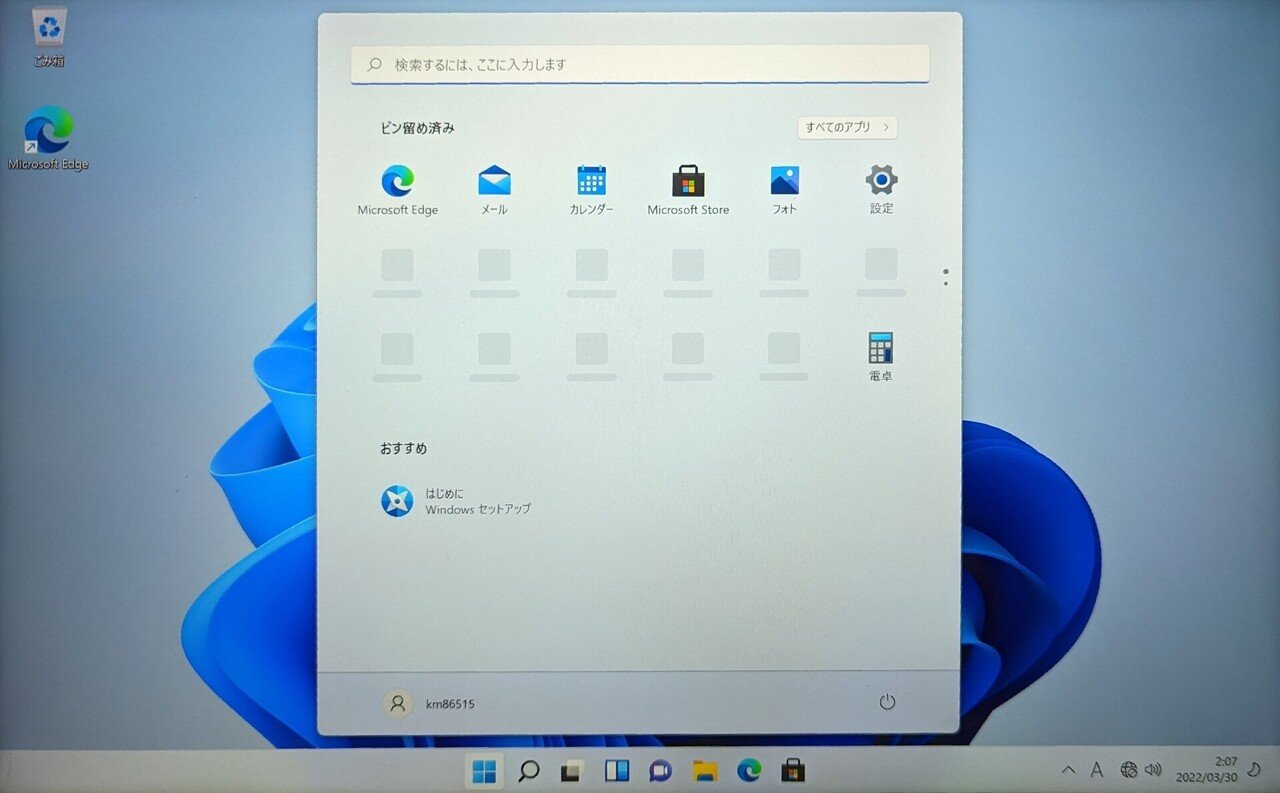Start a search with the taskbar magnifier icon
The height and width of the screenshot is (793, 1280).
click(x=529, y=771)
